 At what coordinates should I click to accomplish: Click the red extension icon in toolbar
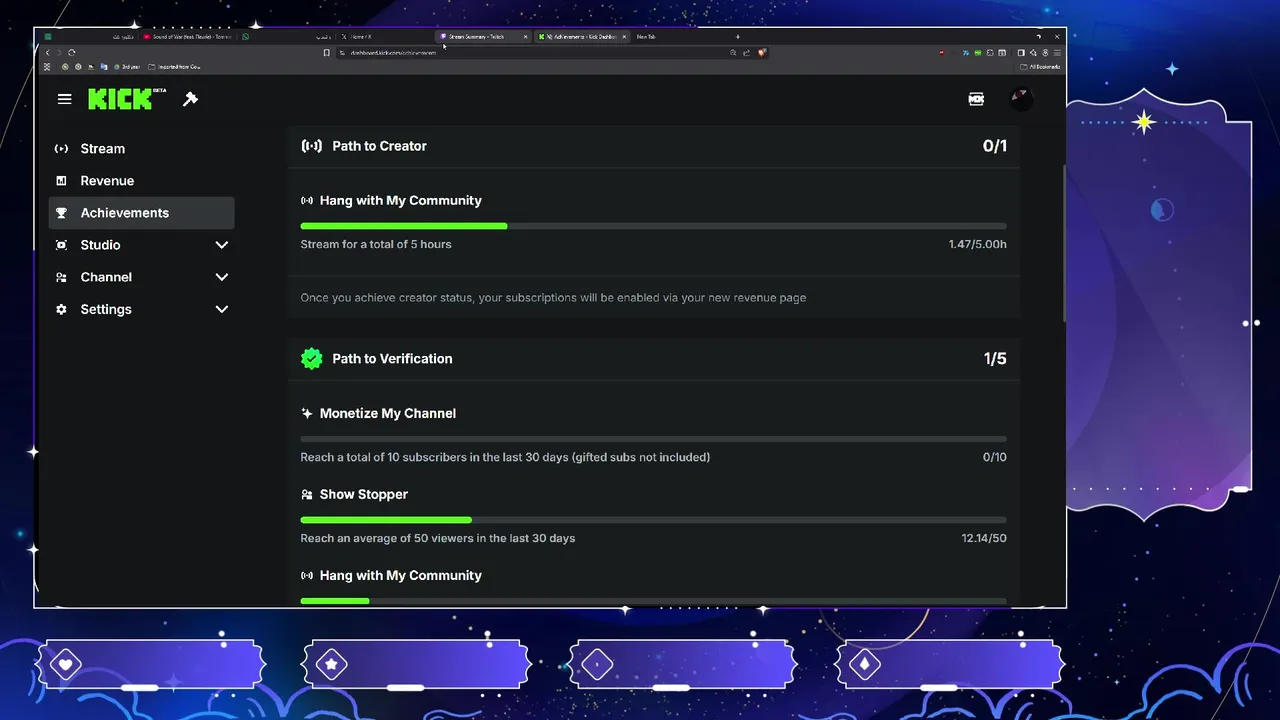click(x=942, y=52)
